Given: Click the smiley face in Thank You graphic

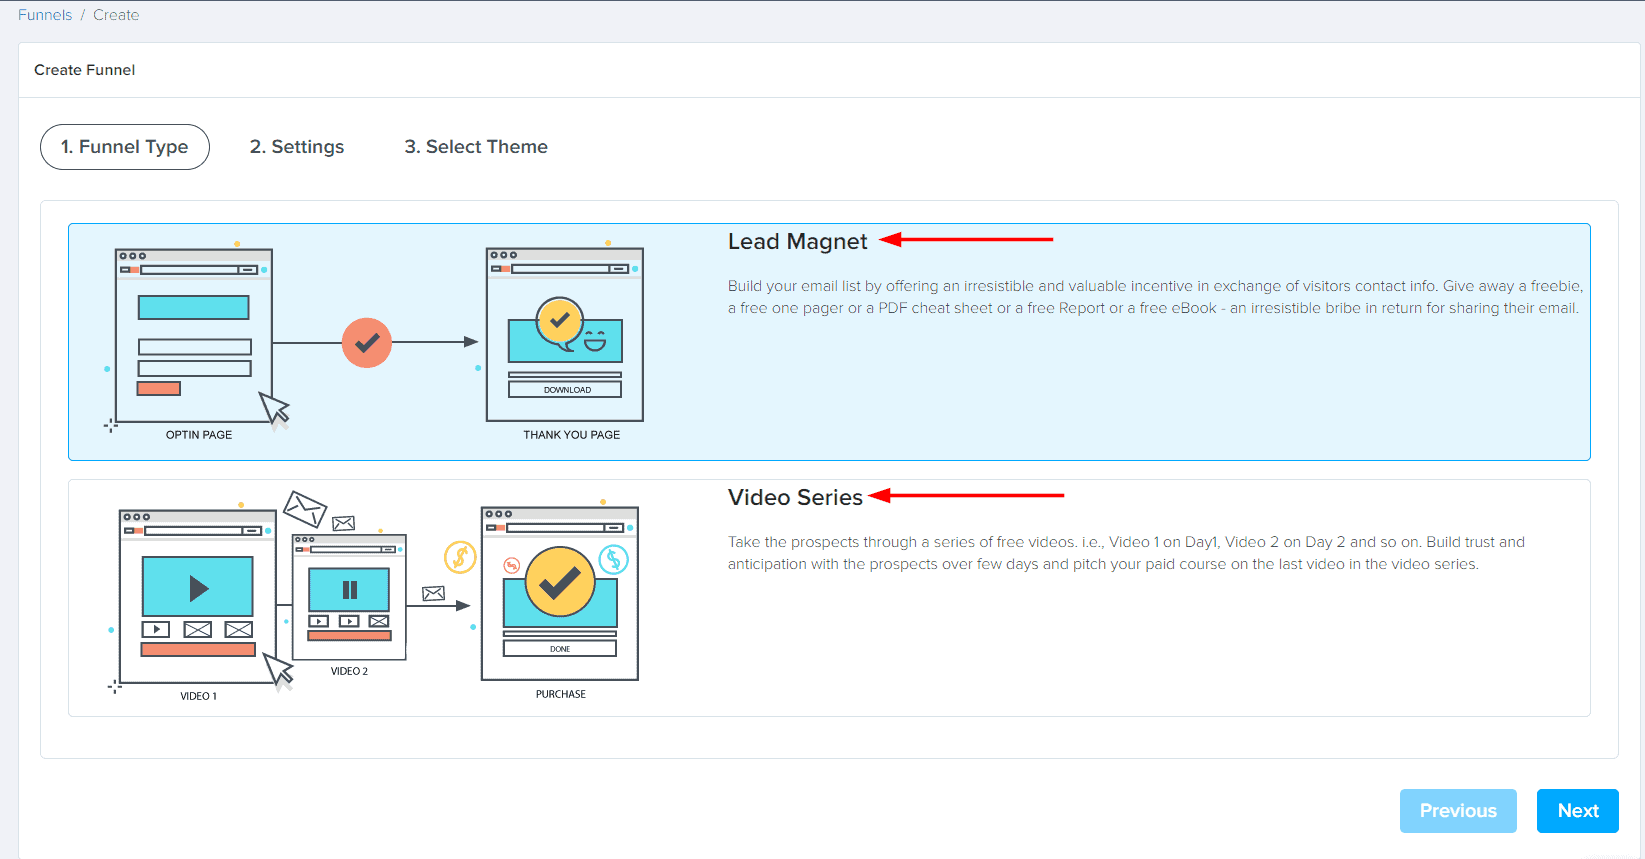Looking at the screenshot, I should 595,340.
